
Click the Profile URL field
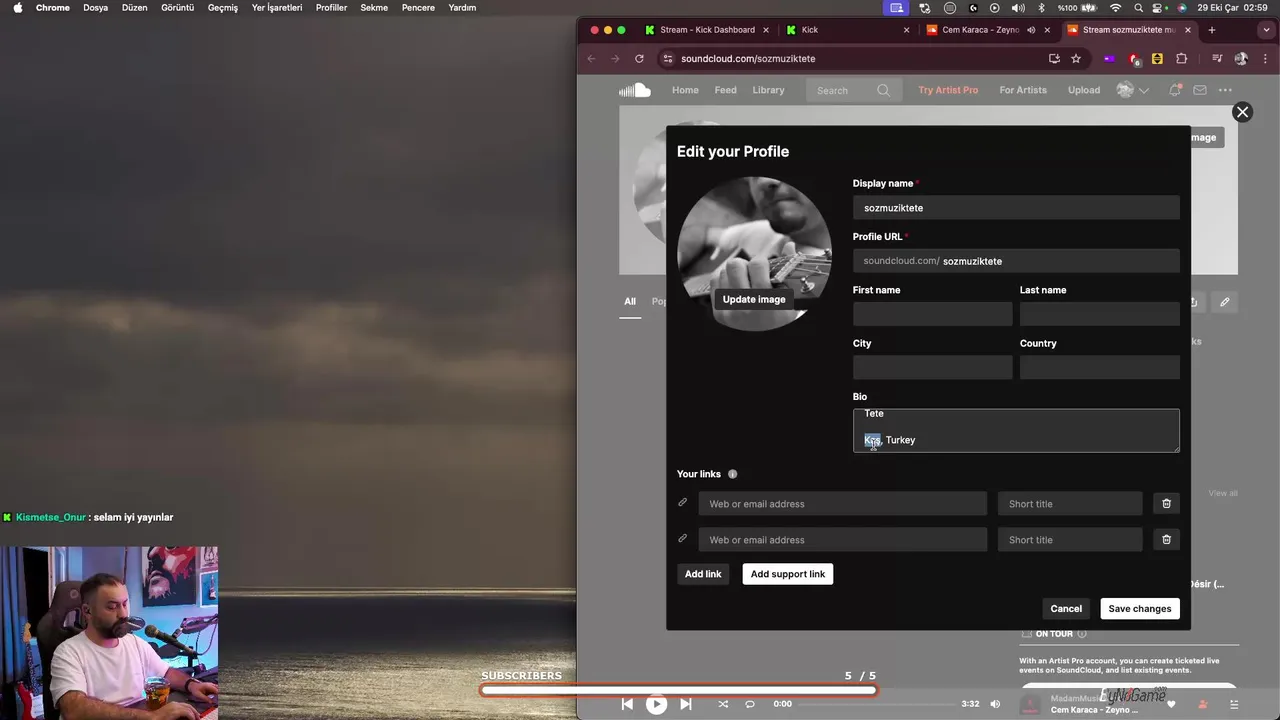click(x=1016, y=261)
